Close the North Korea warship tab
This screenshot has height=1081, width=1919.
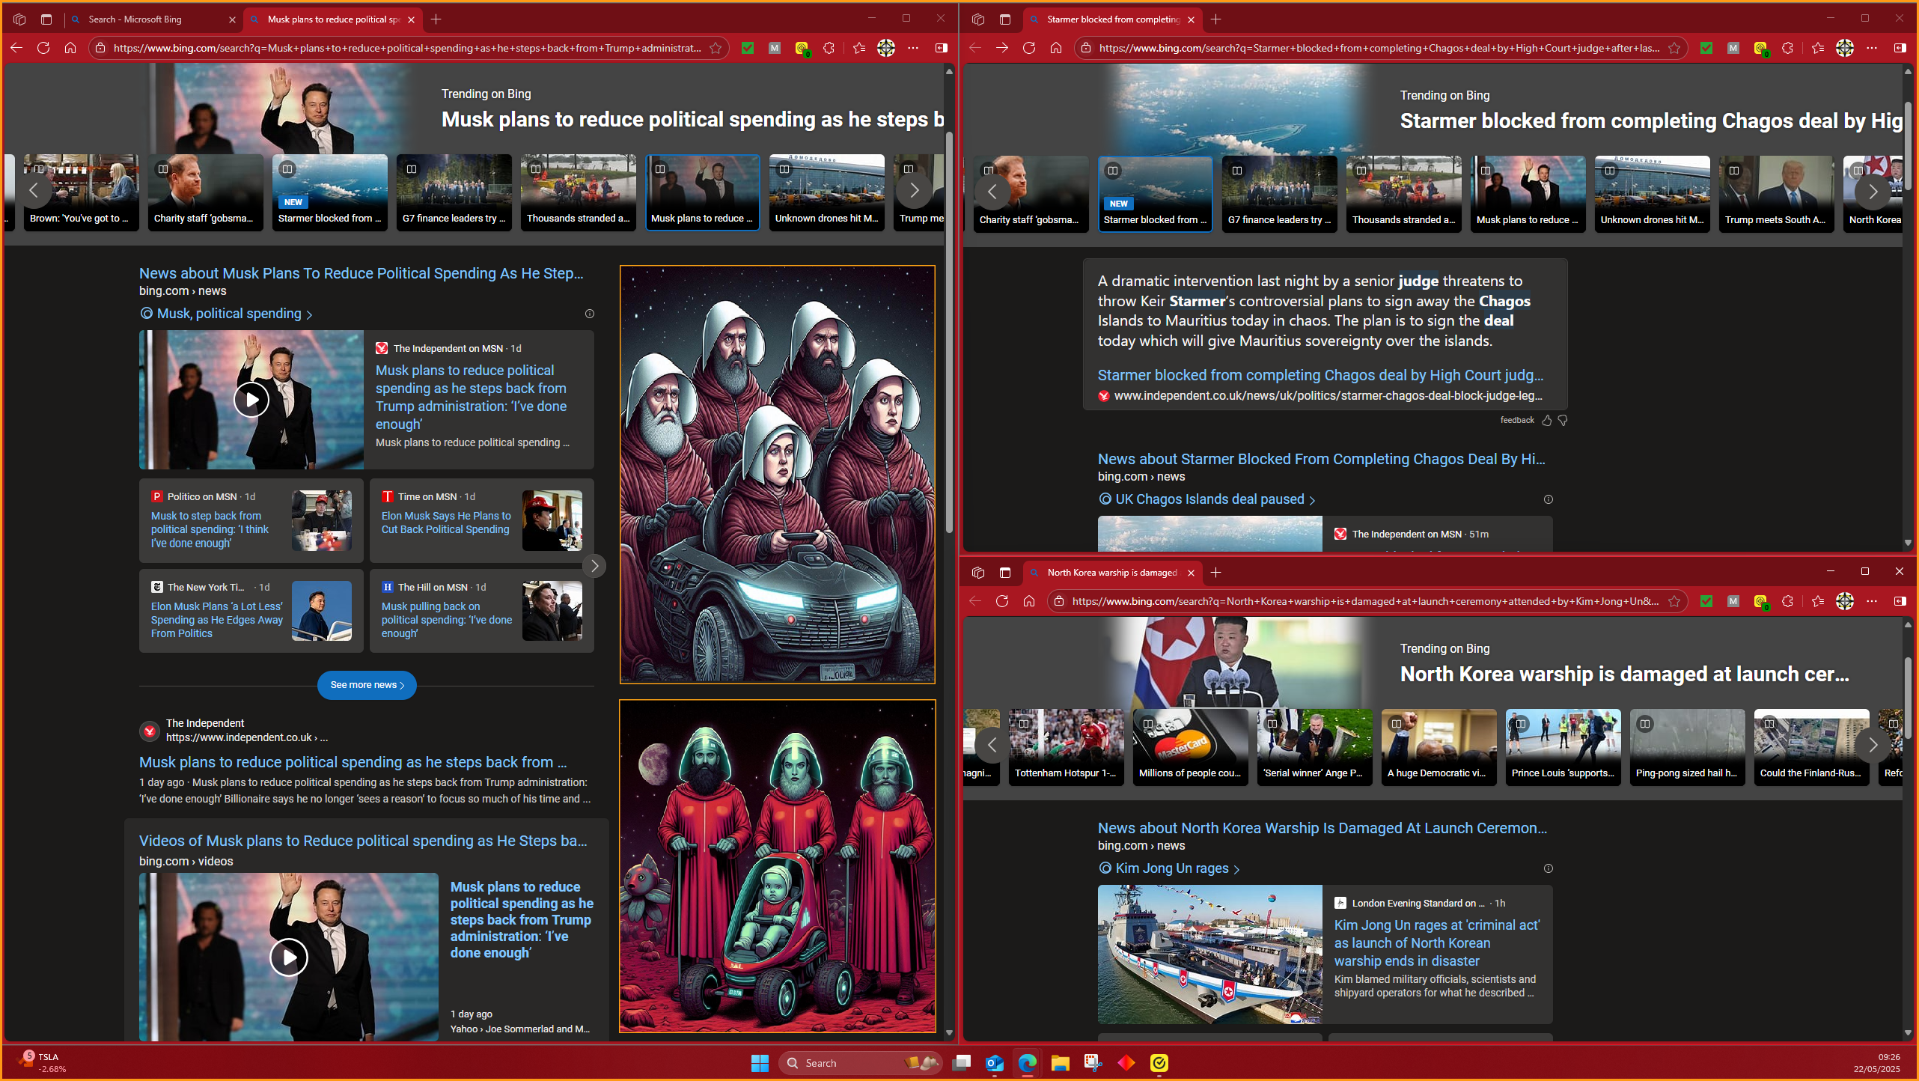(x=1191, y=573)
